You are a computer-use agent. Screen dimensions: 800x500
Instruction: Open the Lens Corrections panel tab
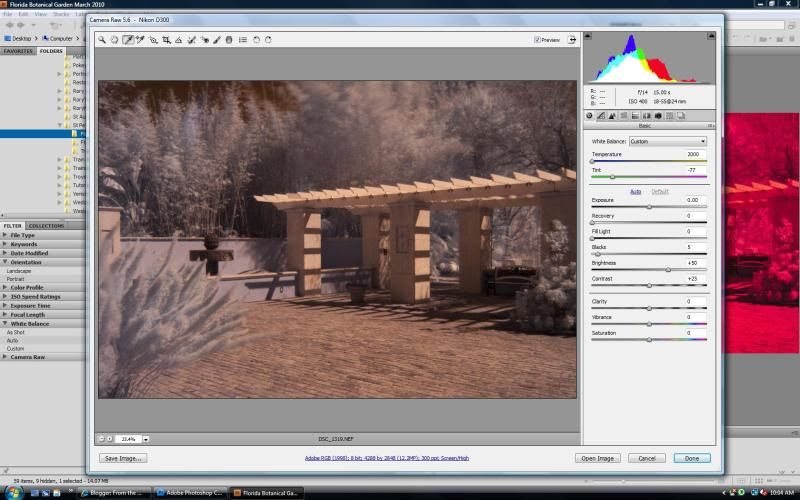[646, 116]
